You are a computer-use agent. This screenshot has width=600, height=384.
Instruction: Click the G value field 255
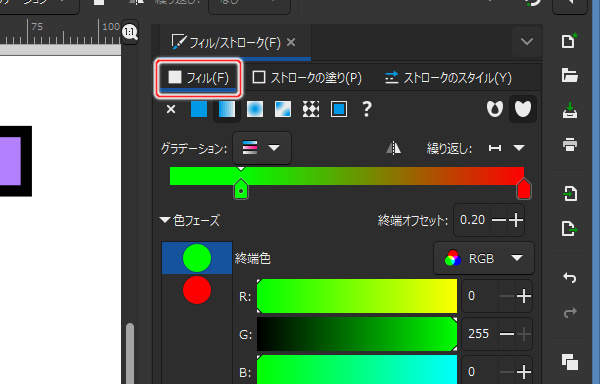point(480,334)
